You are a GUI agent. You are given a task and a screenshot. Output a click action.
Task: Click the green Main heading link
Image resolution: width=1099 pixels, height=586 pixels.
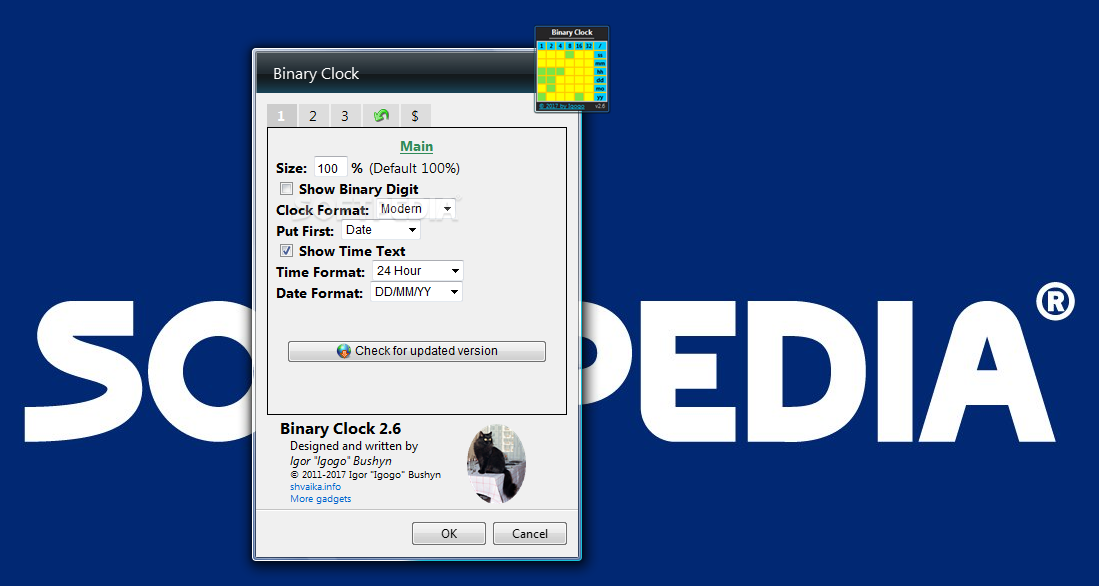(x=416, y=146)
